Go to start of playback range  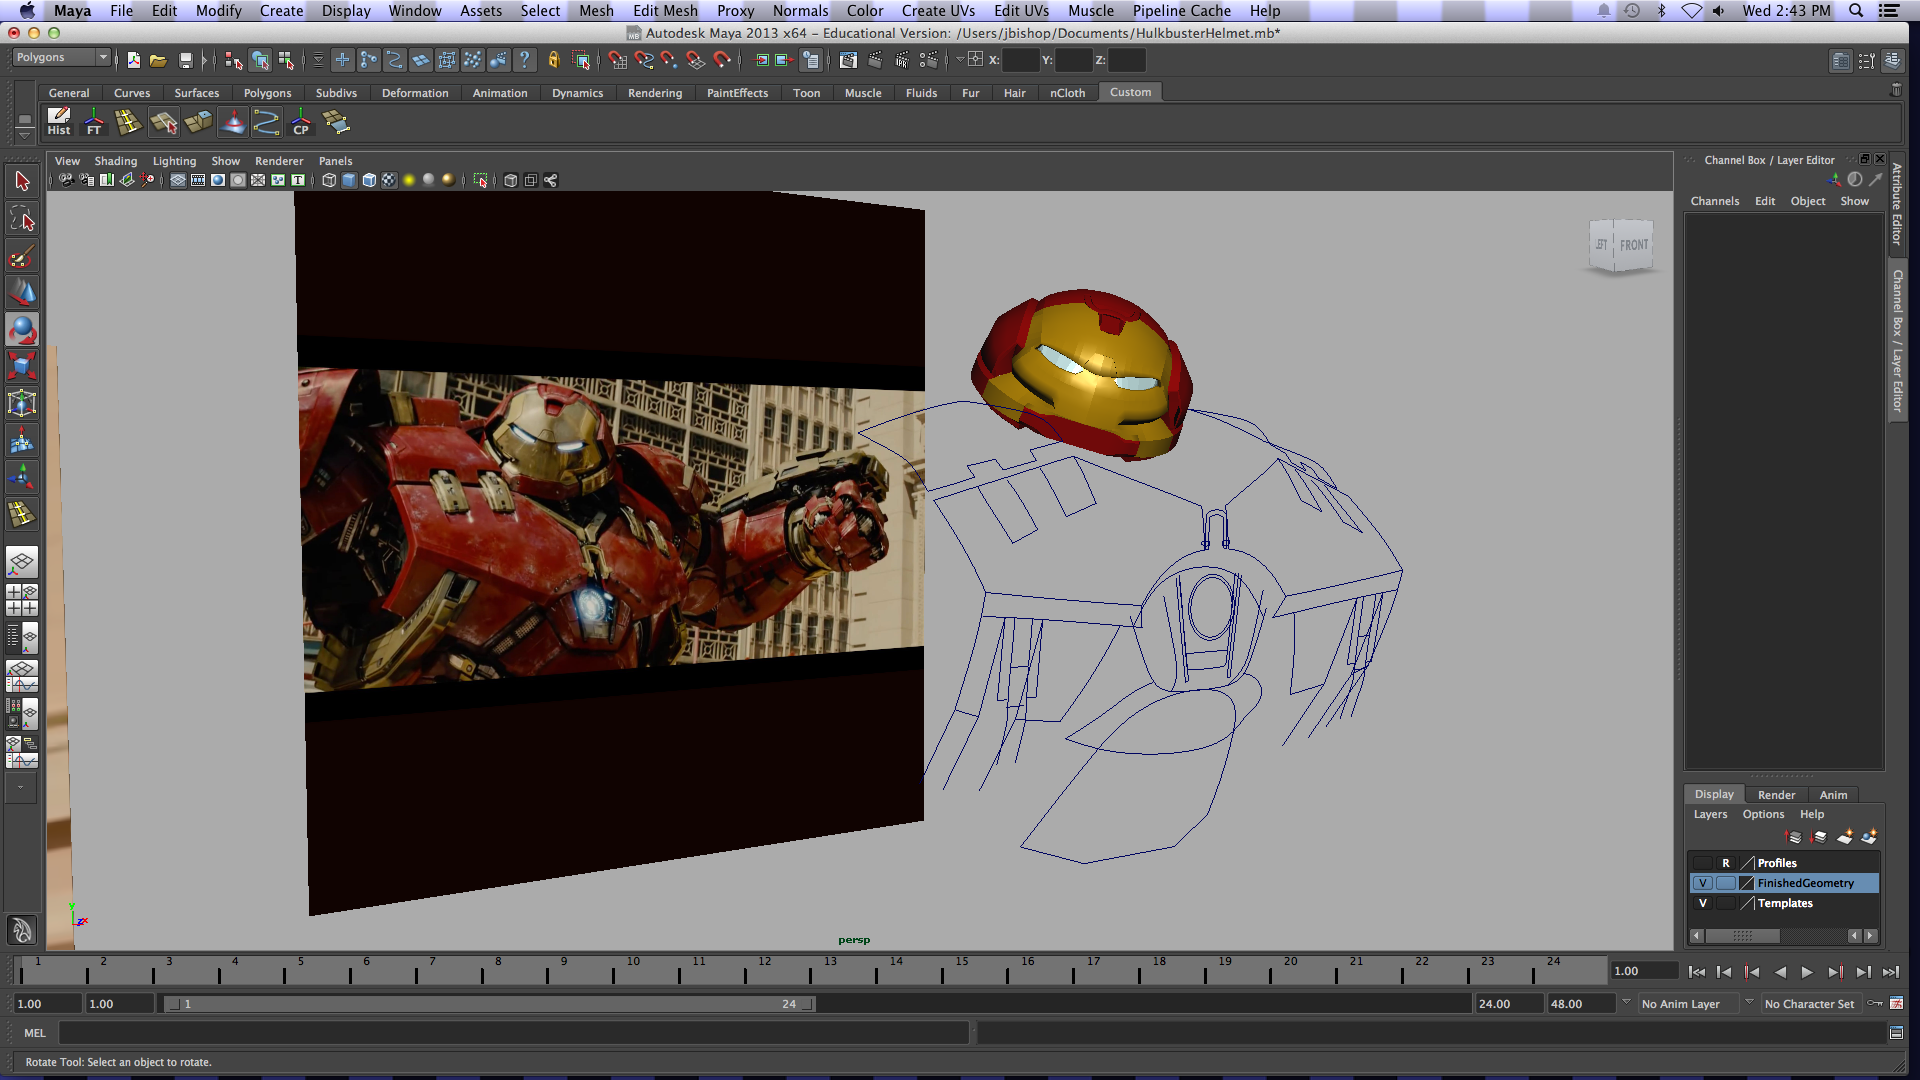1697,972
